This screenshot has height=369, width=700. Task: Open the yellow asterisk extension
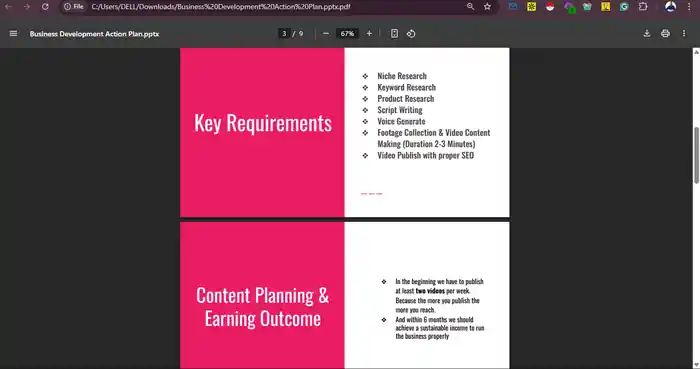(x=531, y=7)
